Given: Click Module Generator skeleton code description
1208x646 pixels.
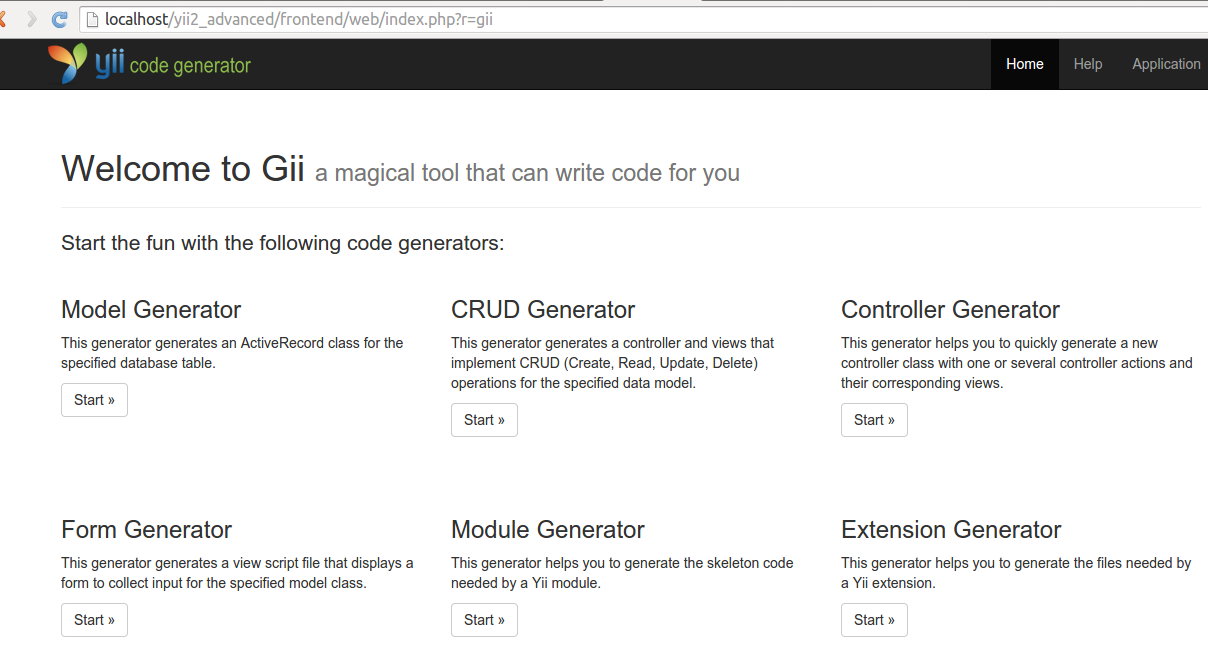Looking at the screenshot, I should [622, 573].
